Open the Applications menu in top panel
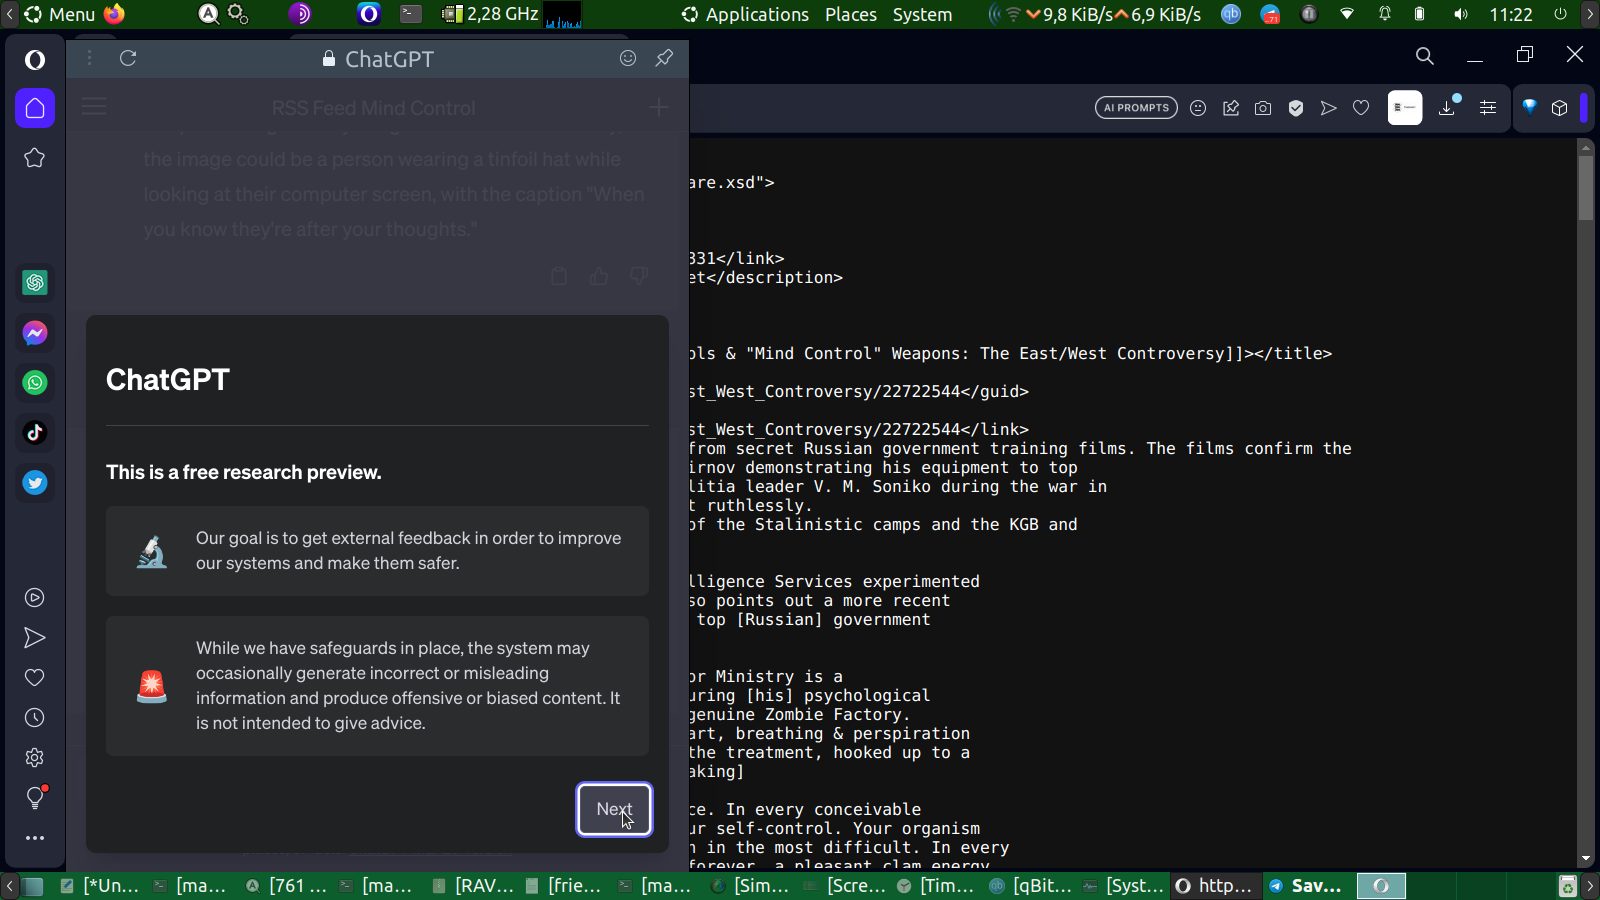1600x900 pixels. (x=756, y=15)
